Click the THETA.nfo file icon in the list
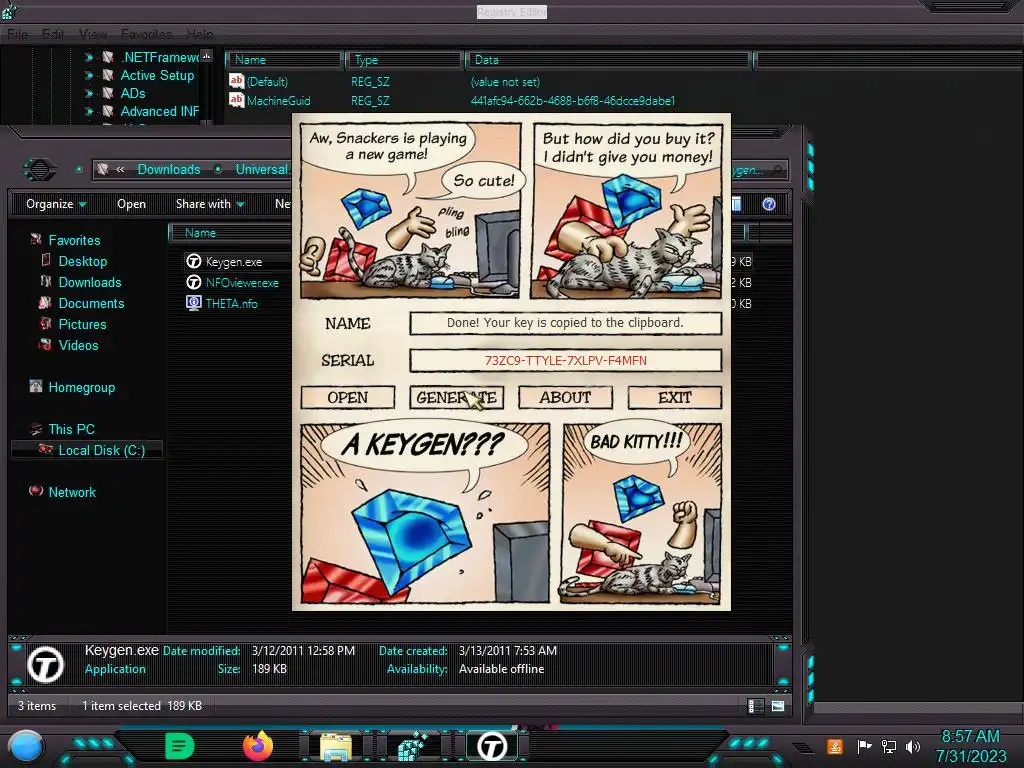The height and width of the screenshot is (768, 1024). click(x=193, y=303)
